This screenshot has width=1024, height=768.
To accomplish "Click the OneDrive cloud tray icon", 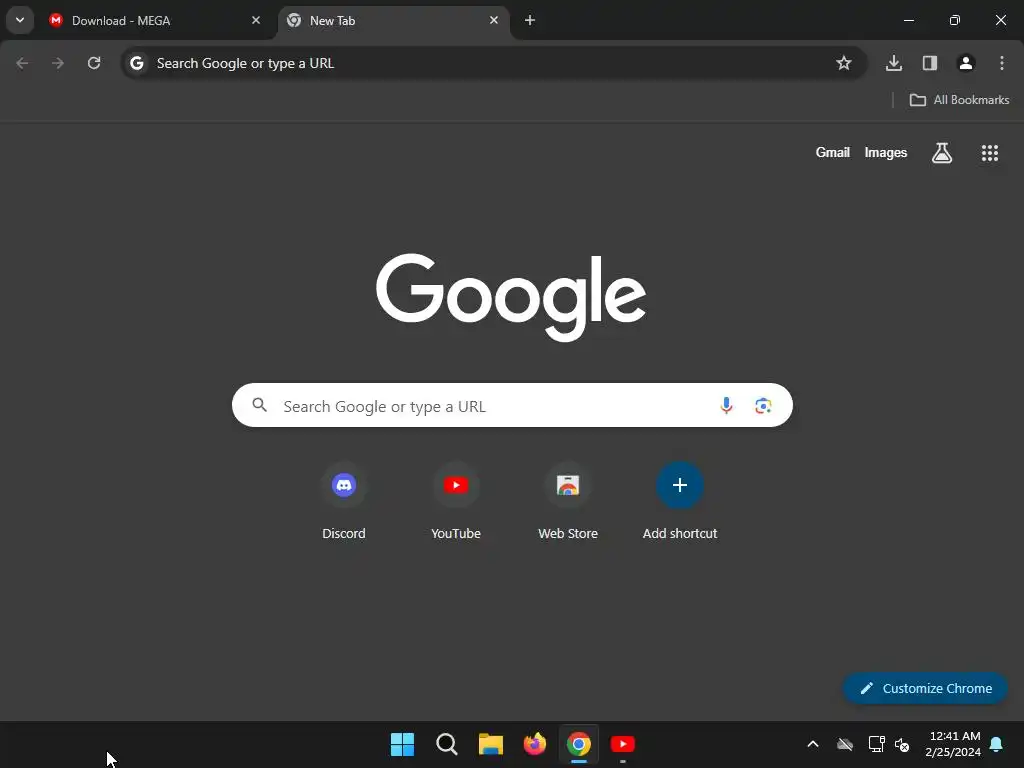I will [844, 744].
